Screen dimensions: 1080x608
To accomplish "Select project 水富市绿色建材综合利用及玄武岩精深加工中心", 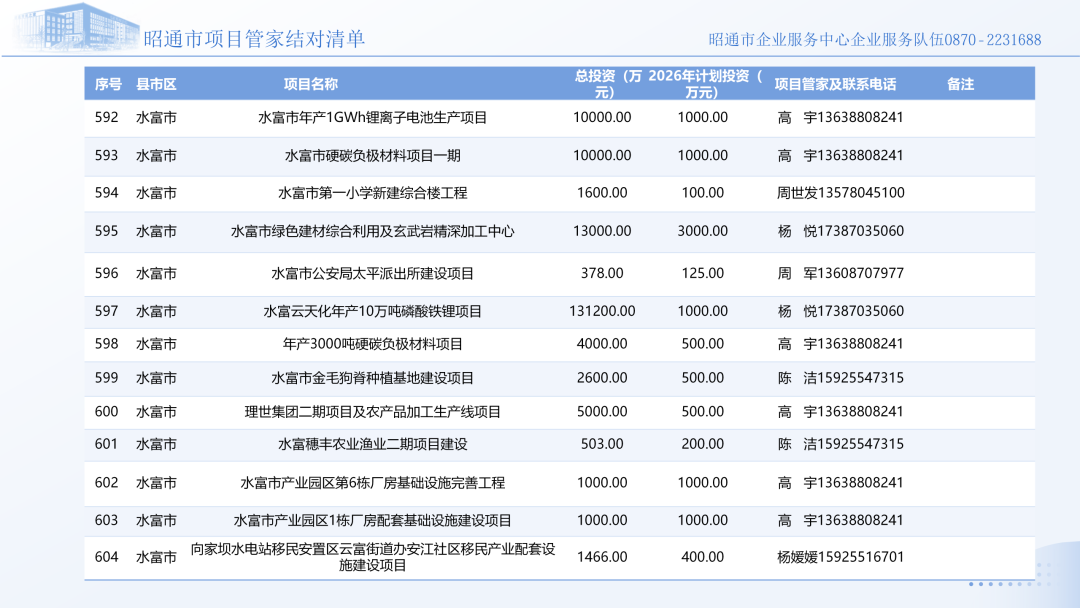I will tap(373, 231).
